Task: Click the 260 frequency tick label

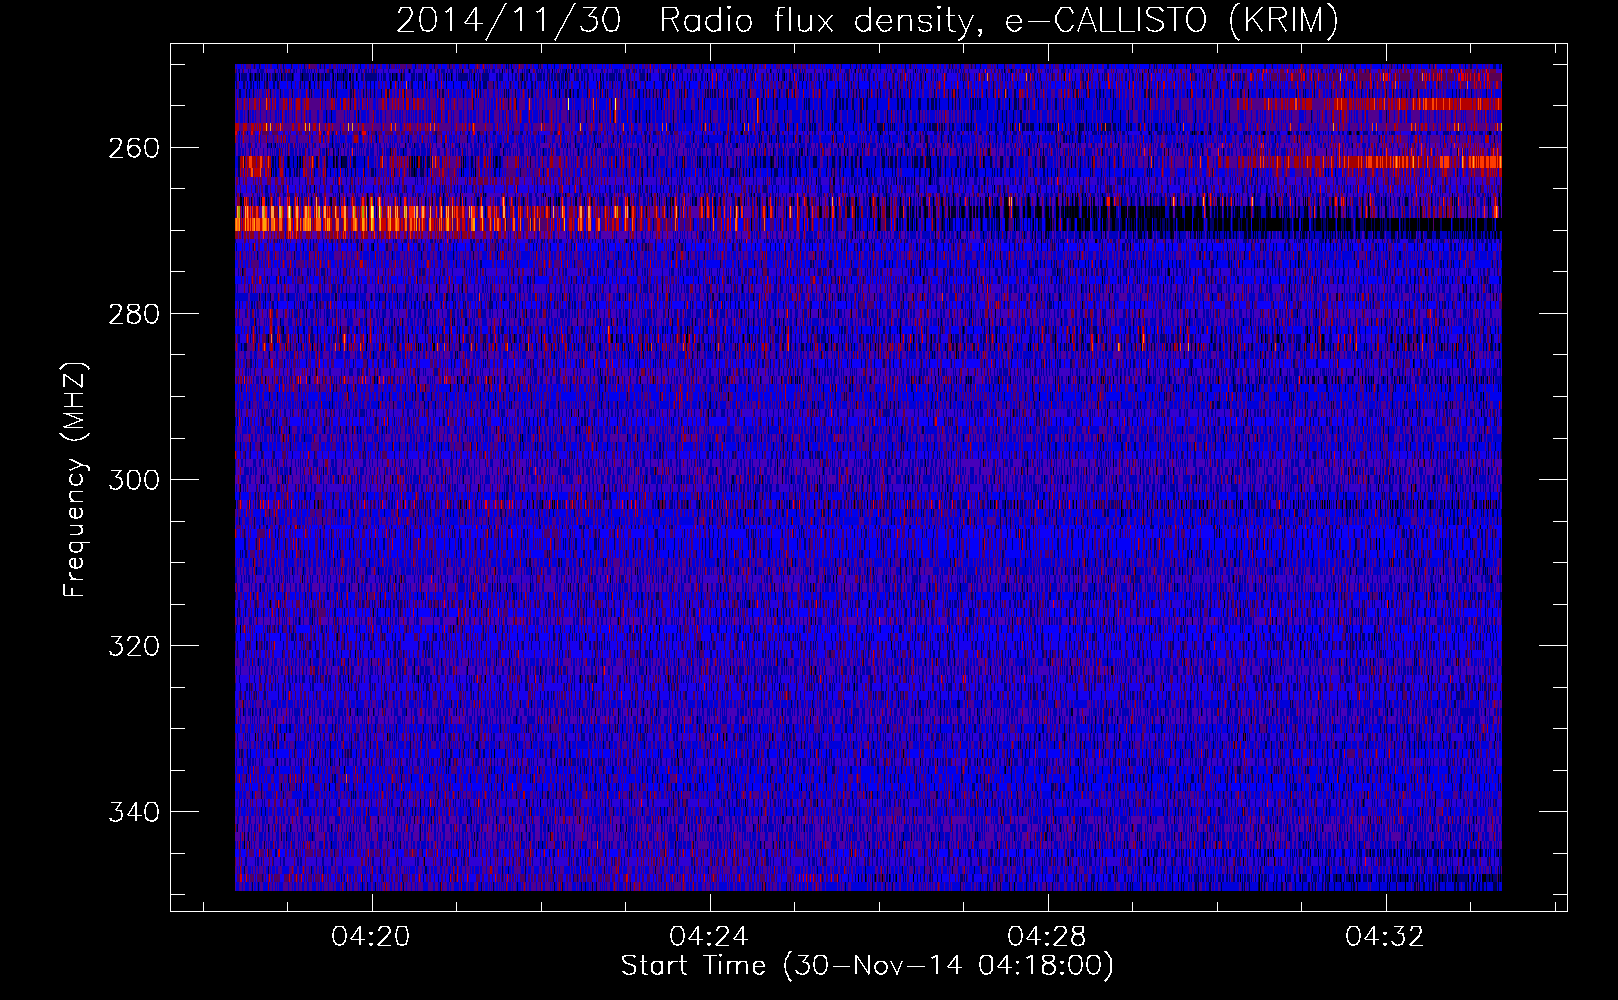Action: 134,148
